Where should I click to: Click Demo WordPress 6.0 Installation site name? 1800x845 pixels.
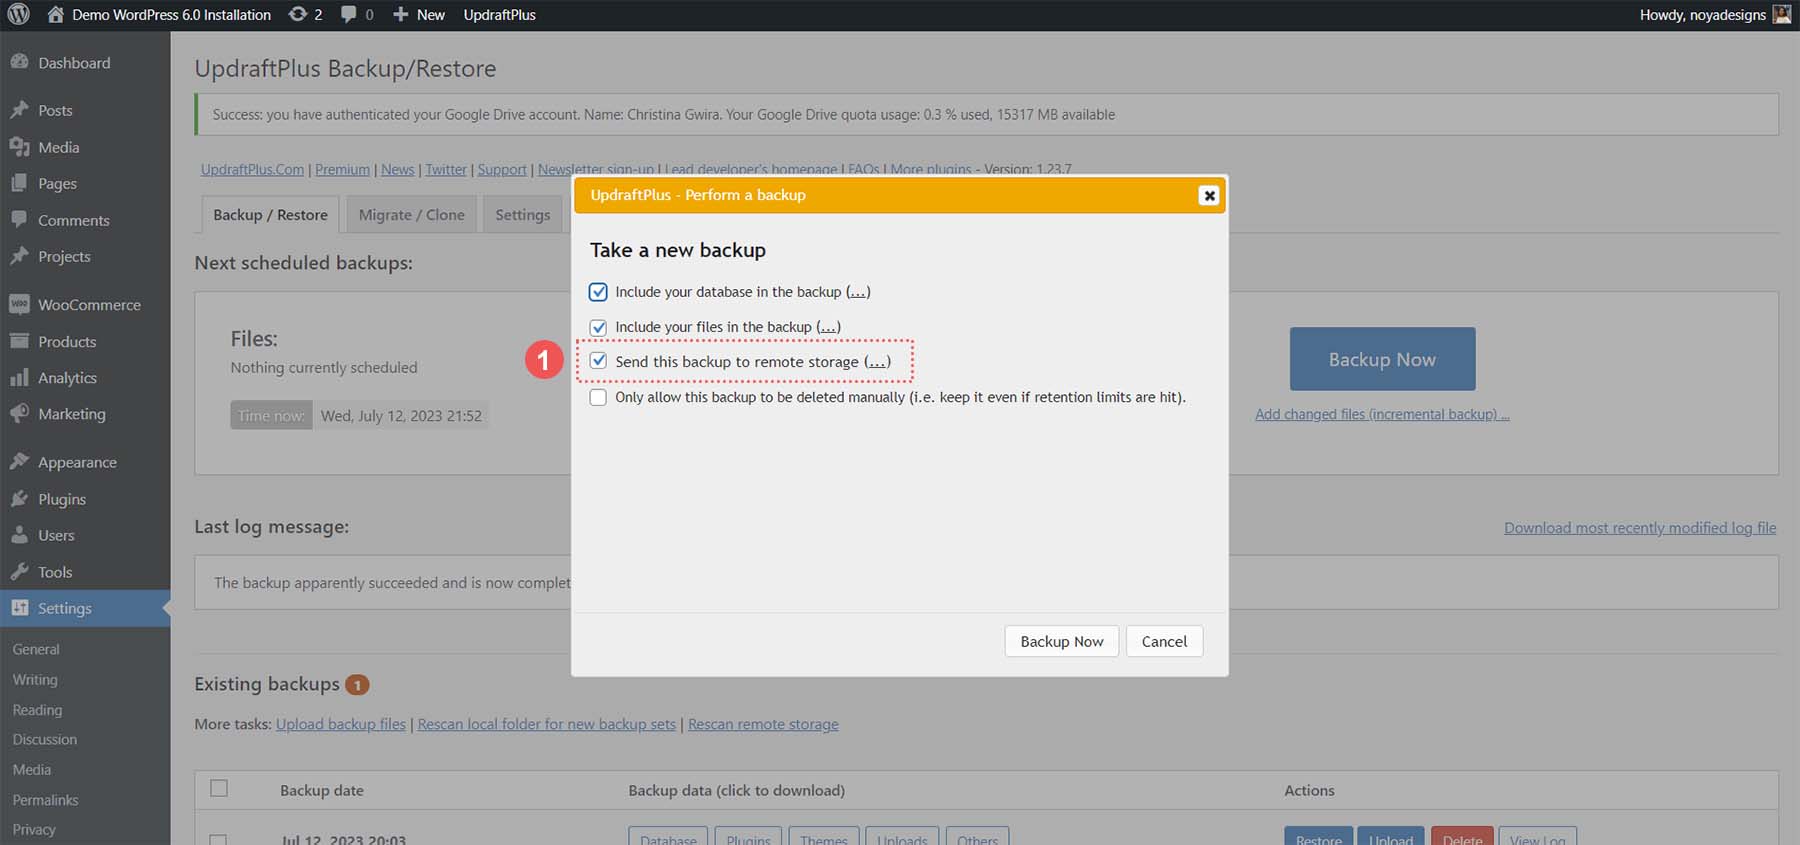click(171, 14)
